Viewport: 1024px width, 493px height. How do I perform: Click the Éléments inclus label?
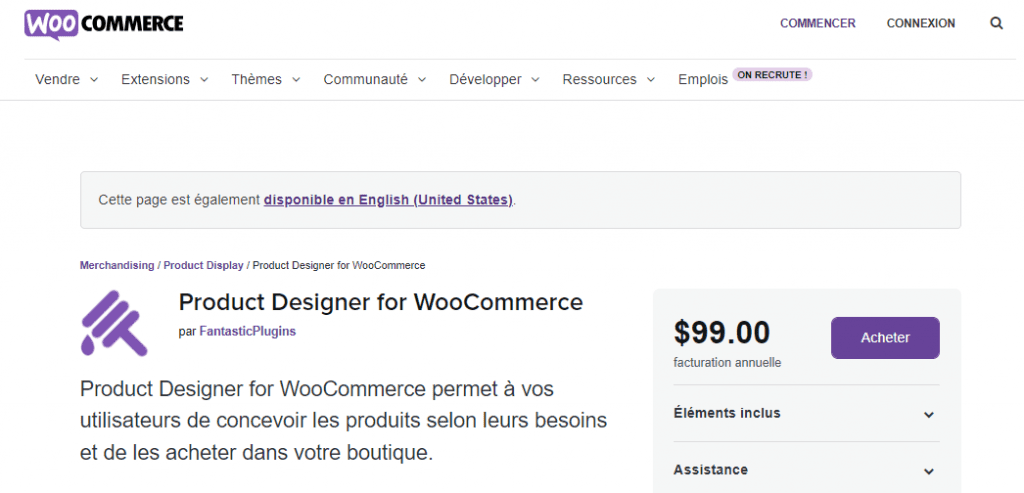click(x=727, y=413)
